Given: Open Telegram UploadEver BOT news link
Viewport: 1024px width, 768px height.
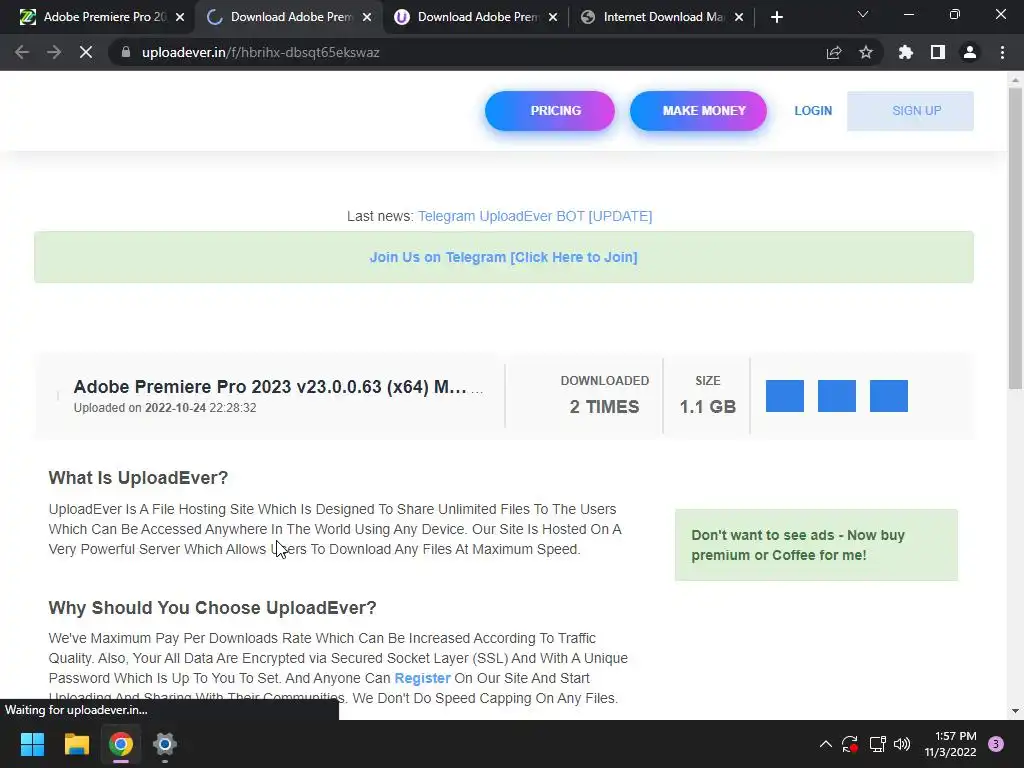Looking at the screenshot, I should pyautogui.click(x=535, y=216).
